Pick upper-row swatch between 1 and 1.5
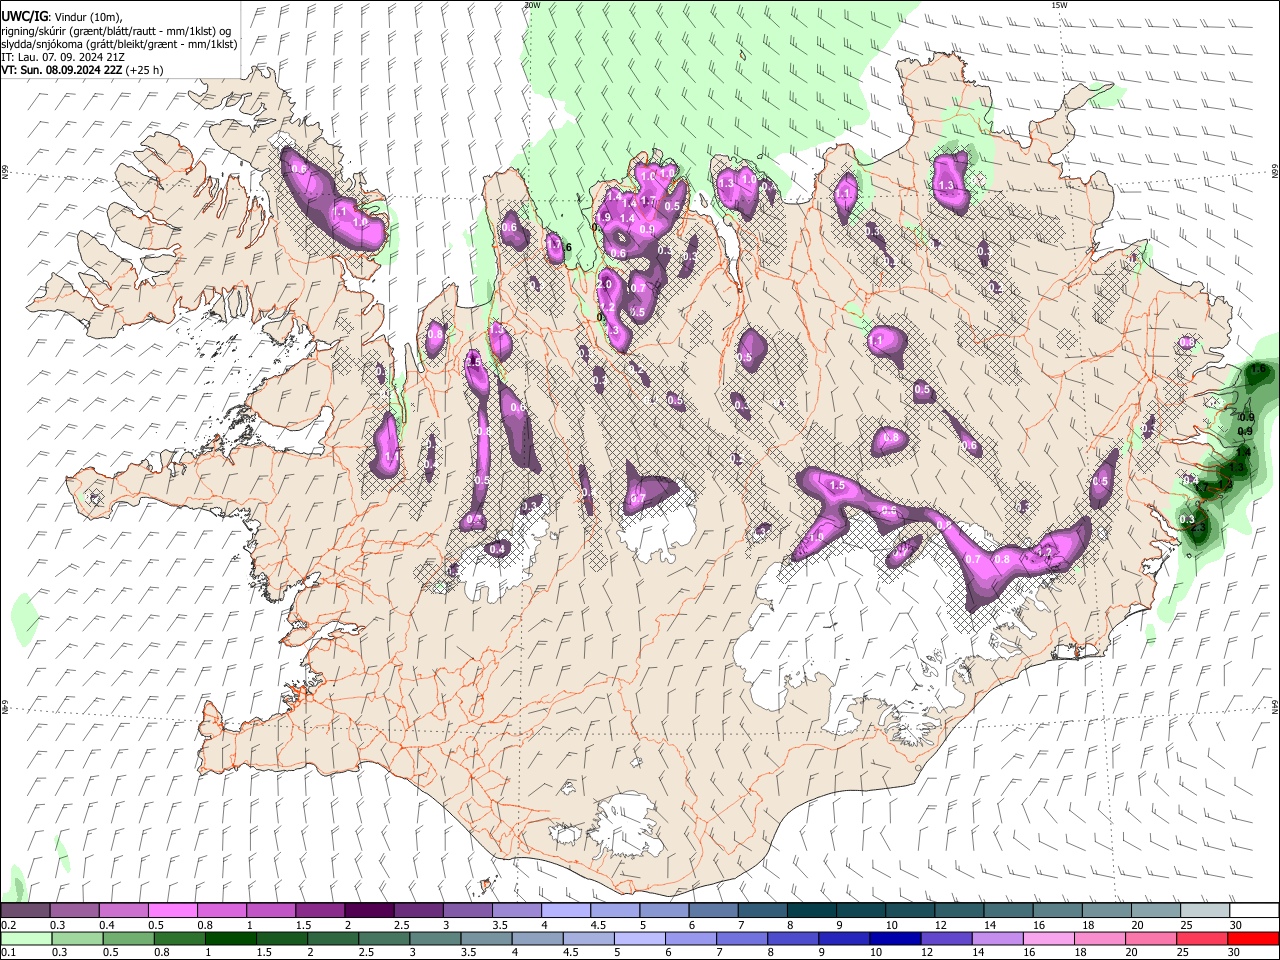1280x960 pixels. 270,910
